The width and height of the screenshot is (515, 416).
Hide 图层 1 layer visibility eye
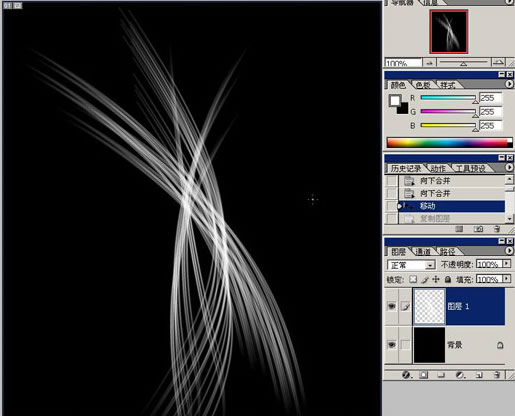pyautogui.click(x=392, y=306)
